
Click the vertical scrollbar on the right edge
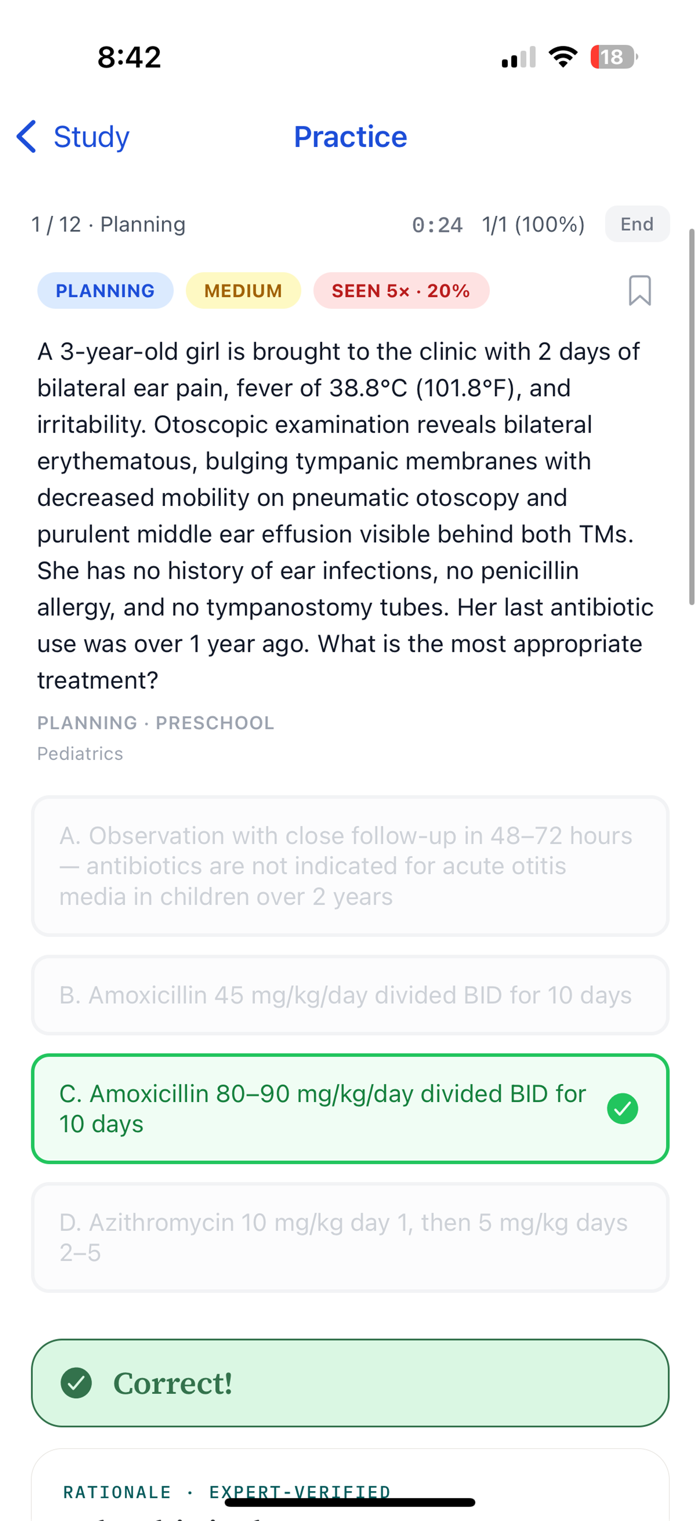click(x=691, y=417)
